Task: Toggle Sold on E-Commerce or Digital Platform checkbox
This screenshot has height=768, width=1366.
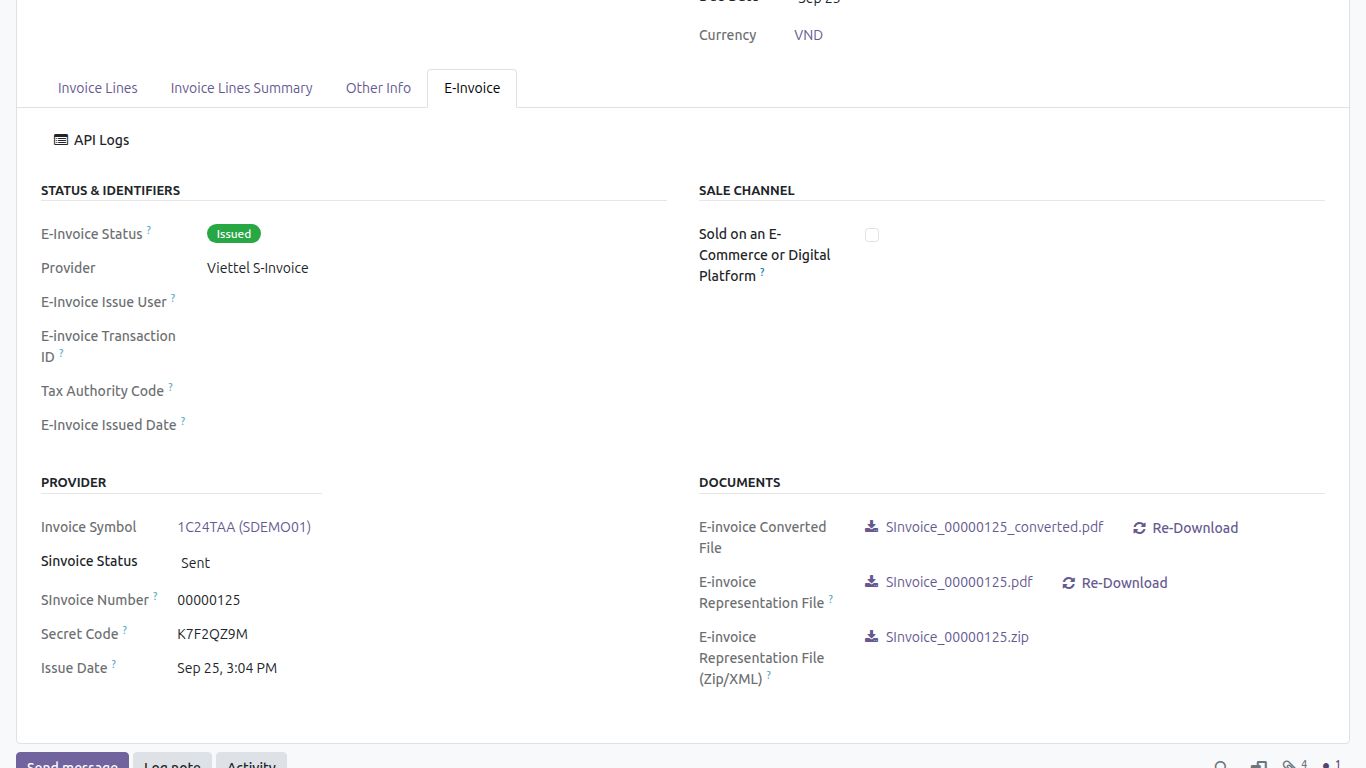Action: [872, 235]
